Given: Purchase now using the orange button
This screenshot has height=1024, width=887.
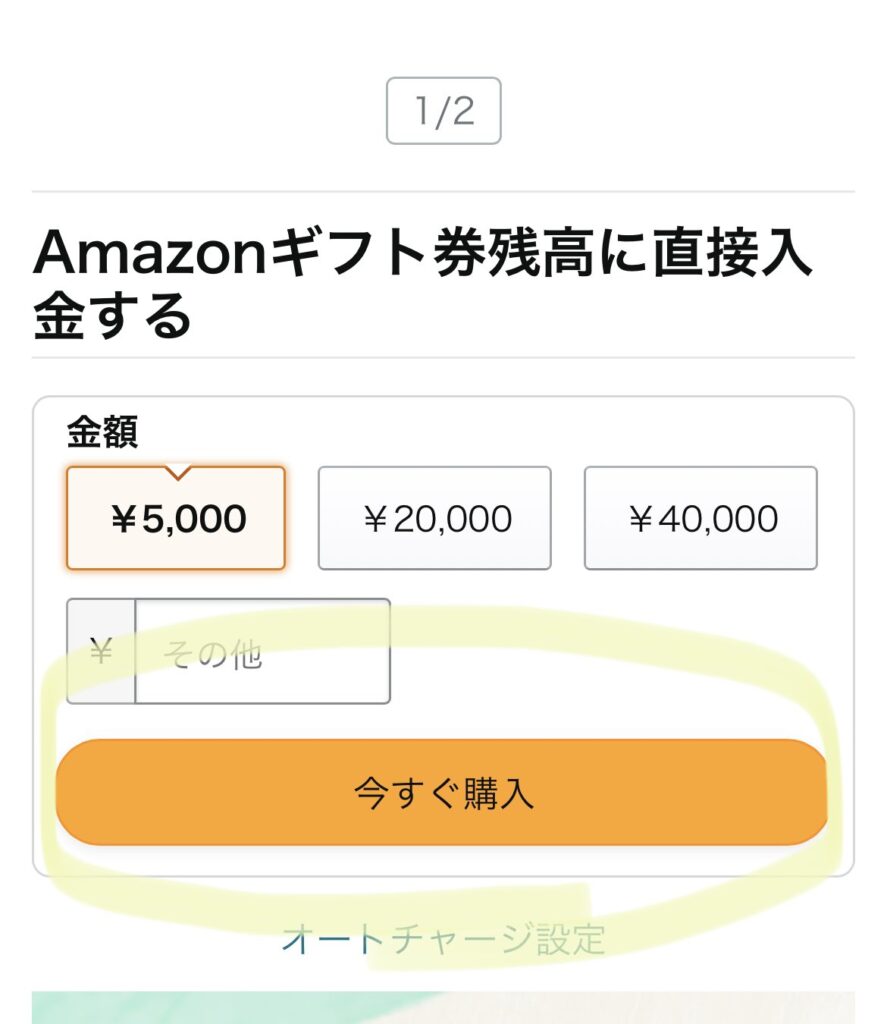Looking at the screenshot, I should tap(442, 792).
